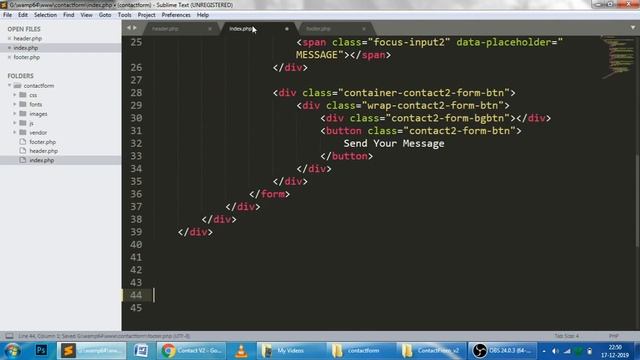Select index.php under Open Files
Image resolution: width=640 pixels, height=360 pixels.
coord(26,48)
